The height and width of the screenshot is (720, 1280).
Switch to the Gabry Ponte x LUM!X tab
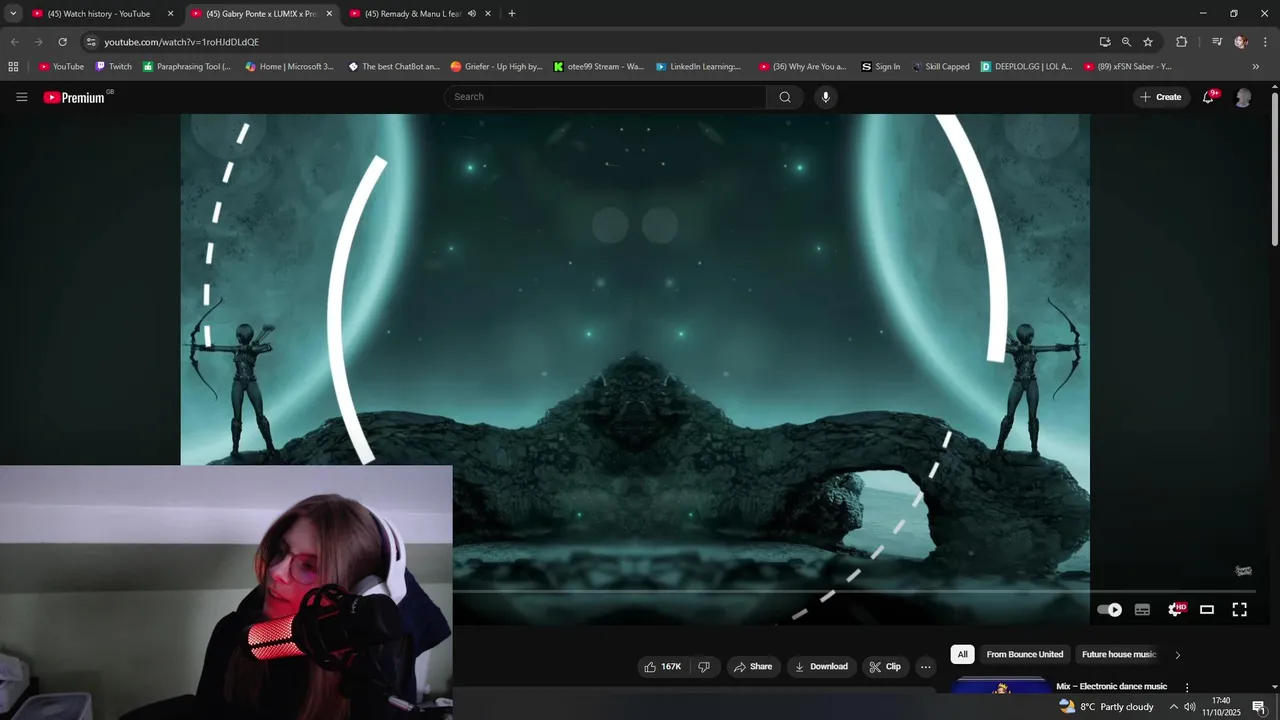tap(260, 14)
